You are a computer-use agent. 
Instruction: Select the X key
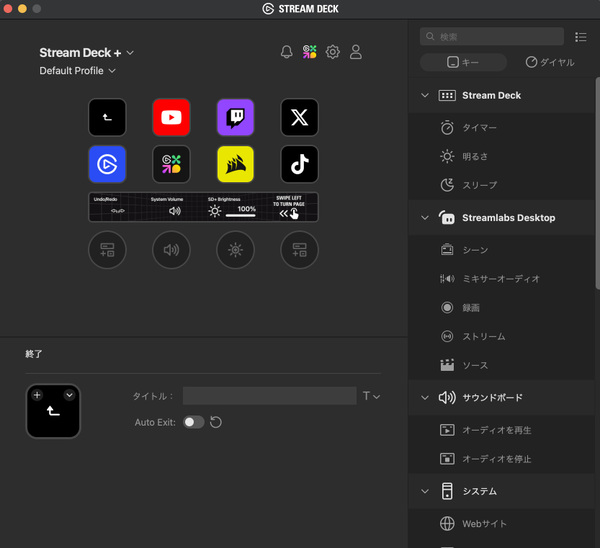click(299, 117)
